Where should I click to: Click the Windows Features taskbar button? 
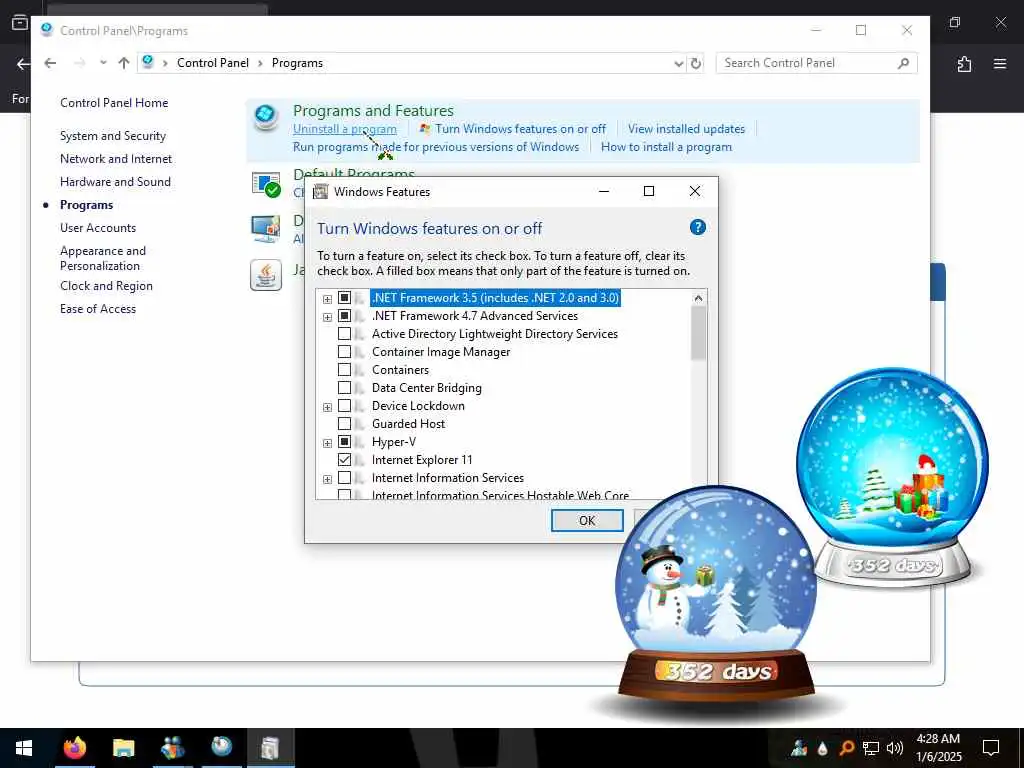[270, 748]
